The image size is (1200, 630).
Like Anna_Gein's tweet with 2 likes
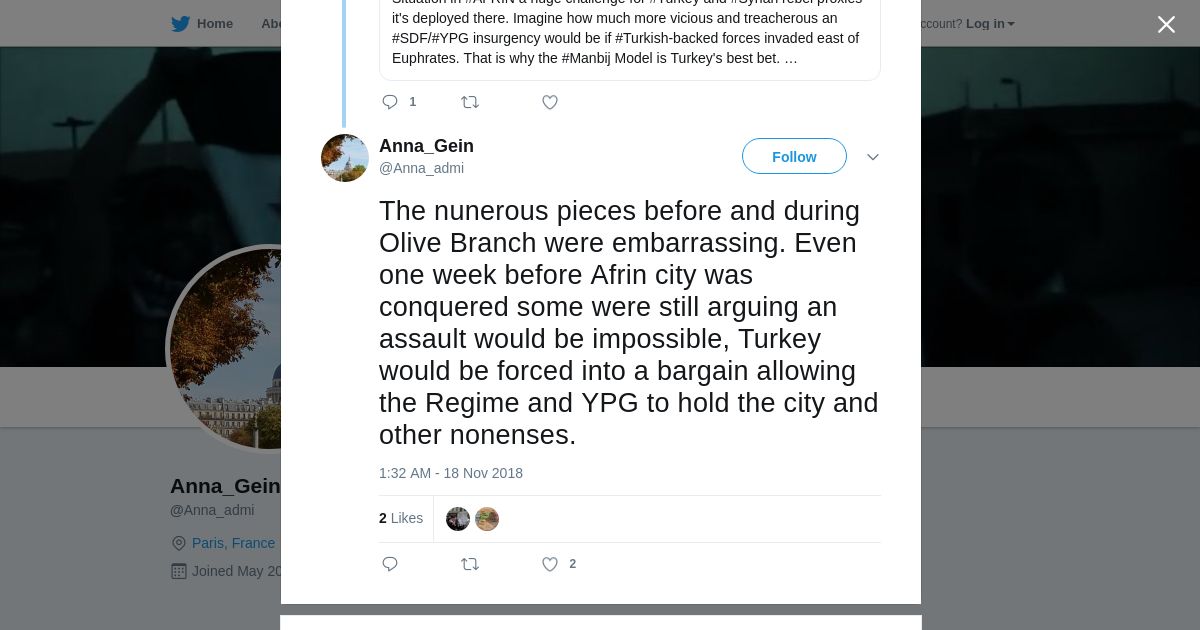coord(550,564)
